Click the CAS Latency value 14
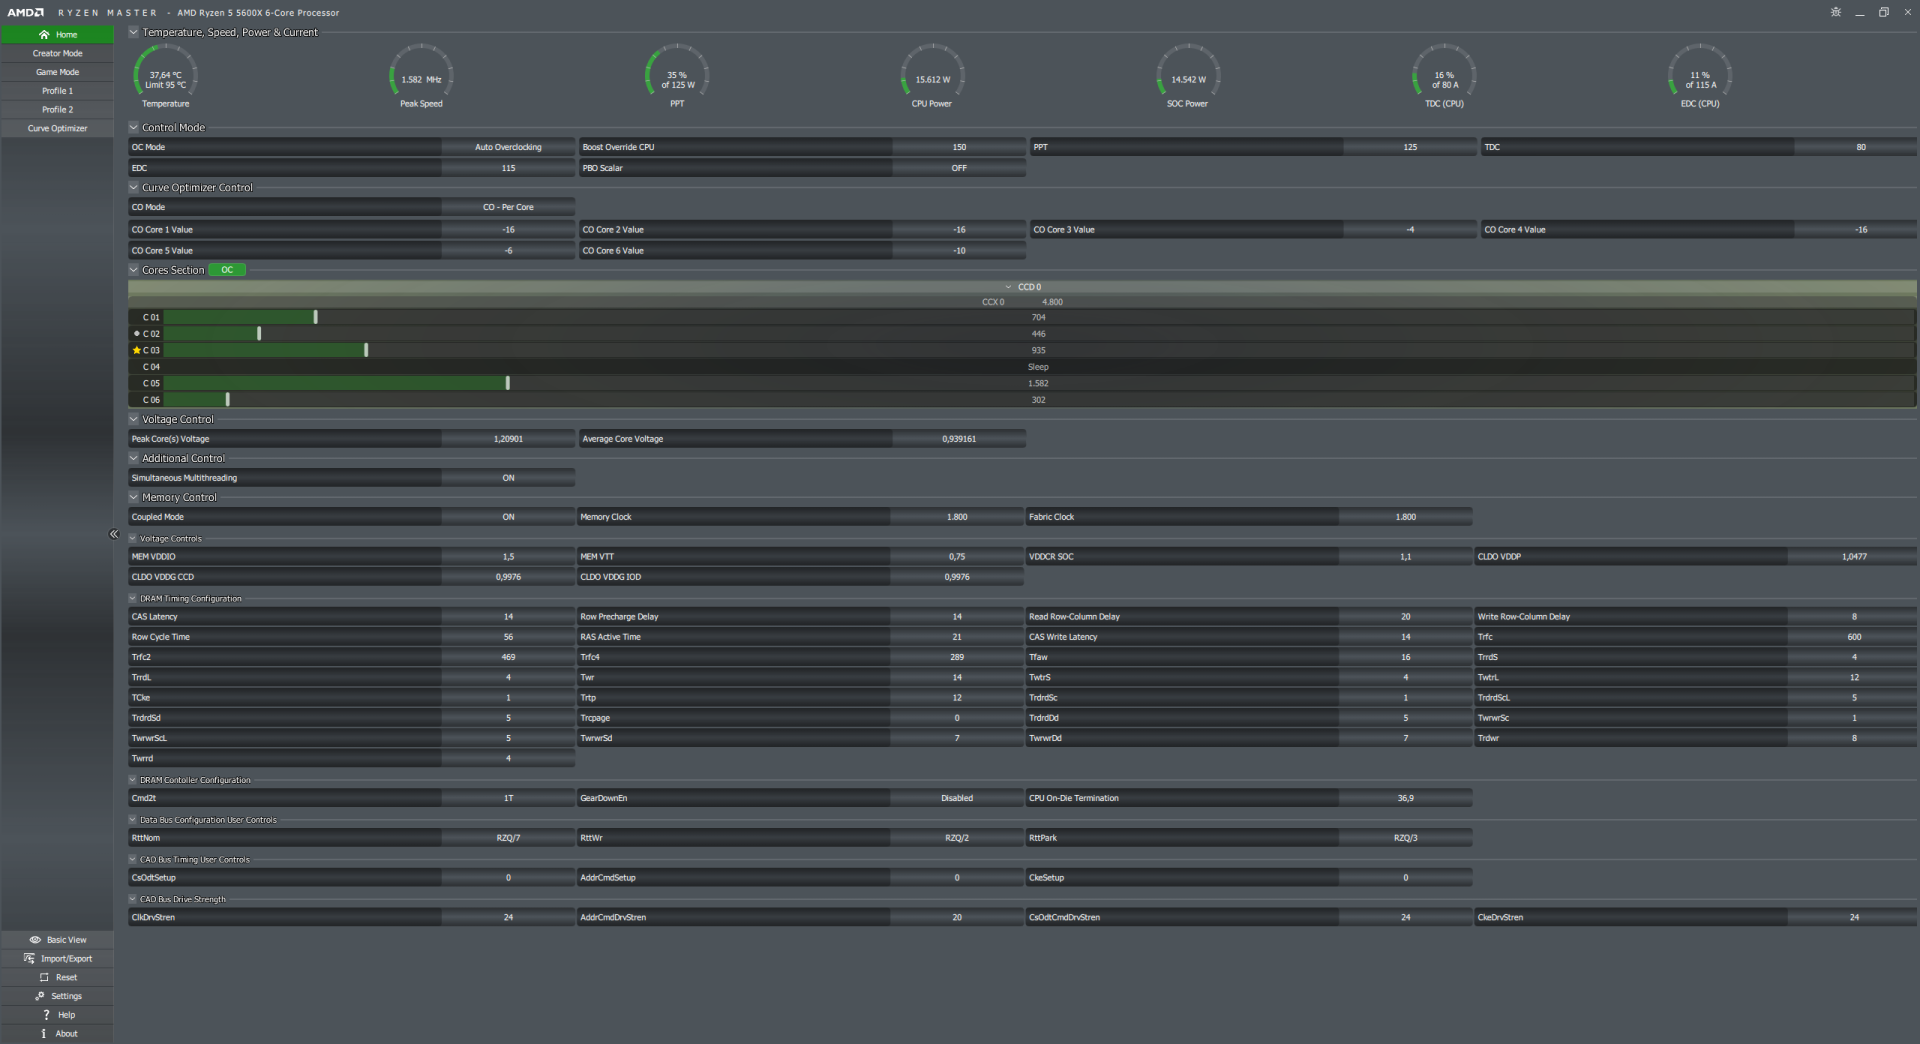Viewport: 1920px width, 1044px height. click(x=508, y=617)
